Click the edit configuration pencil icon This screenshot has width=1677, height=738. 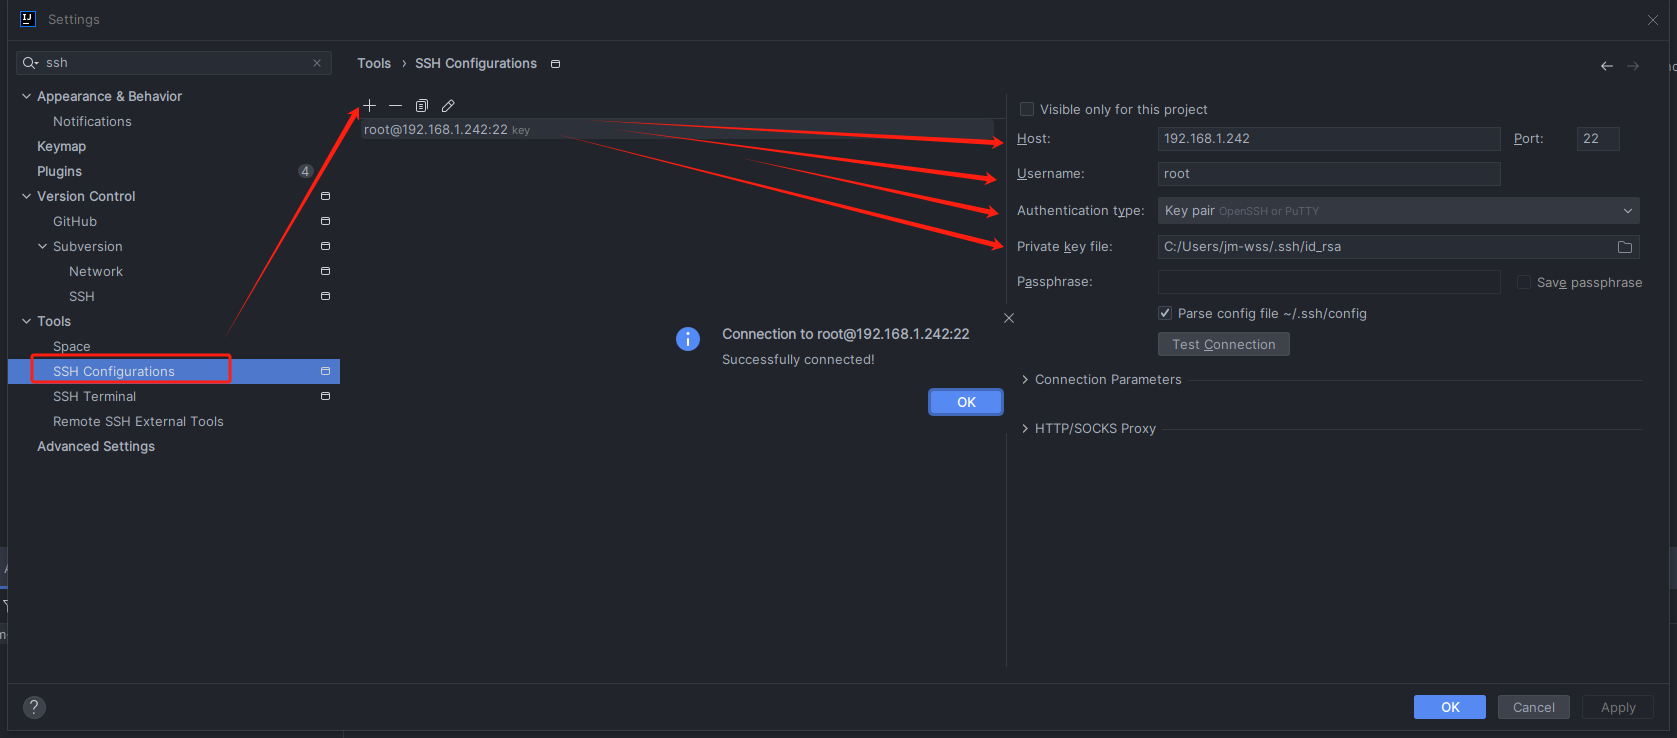pos(448,105)
